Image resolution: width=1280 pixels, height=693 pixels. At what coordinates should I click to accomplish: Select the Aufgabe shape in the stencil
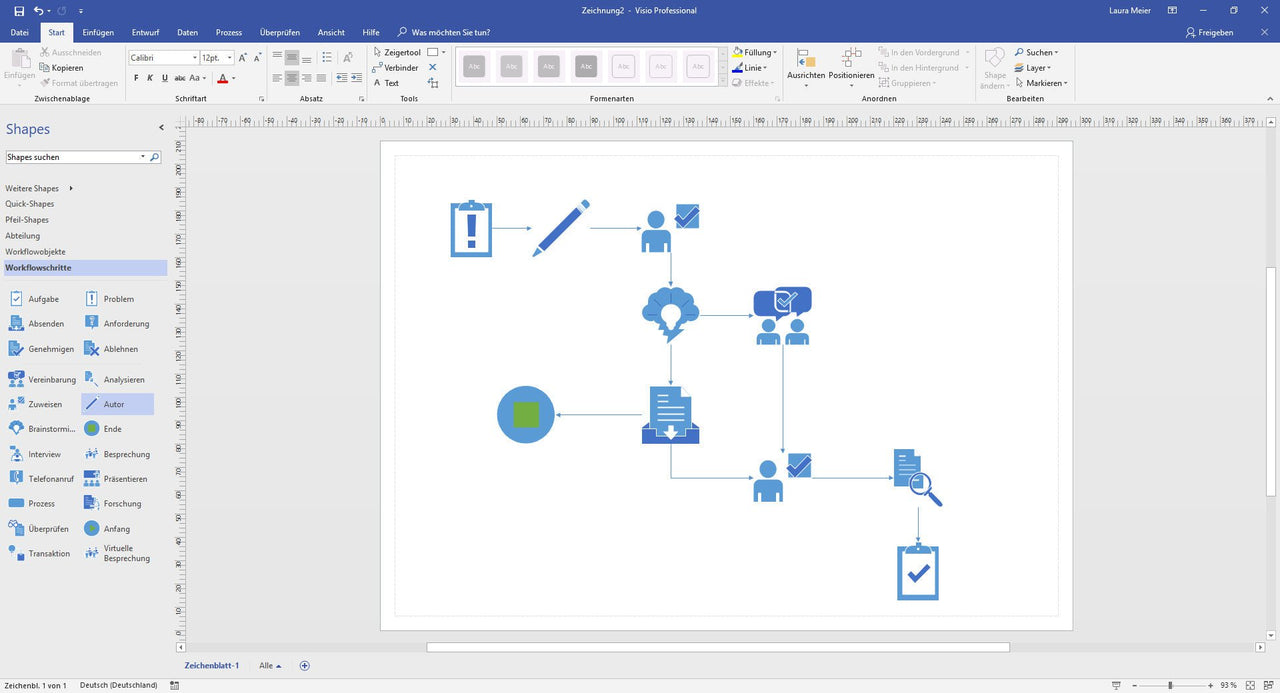pos(32,298)
